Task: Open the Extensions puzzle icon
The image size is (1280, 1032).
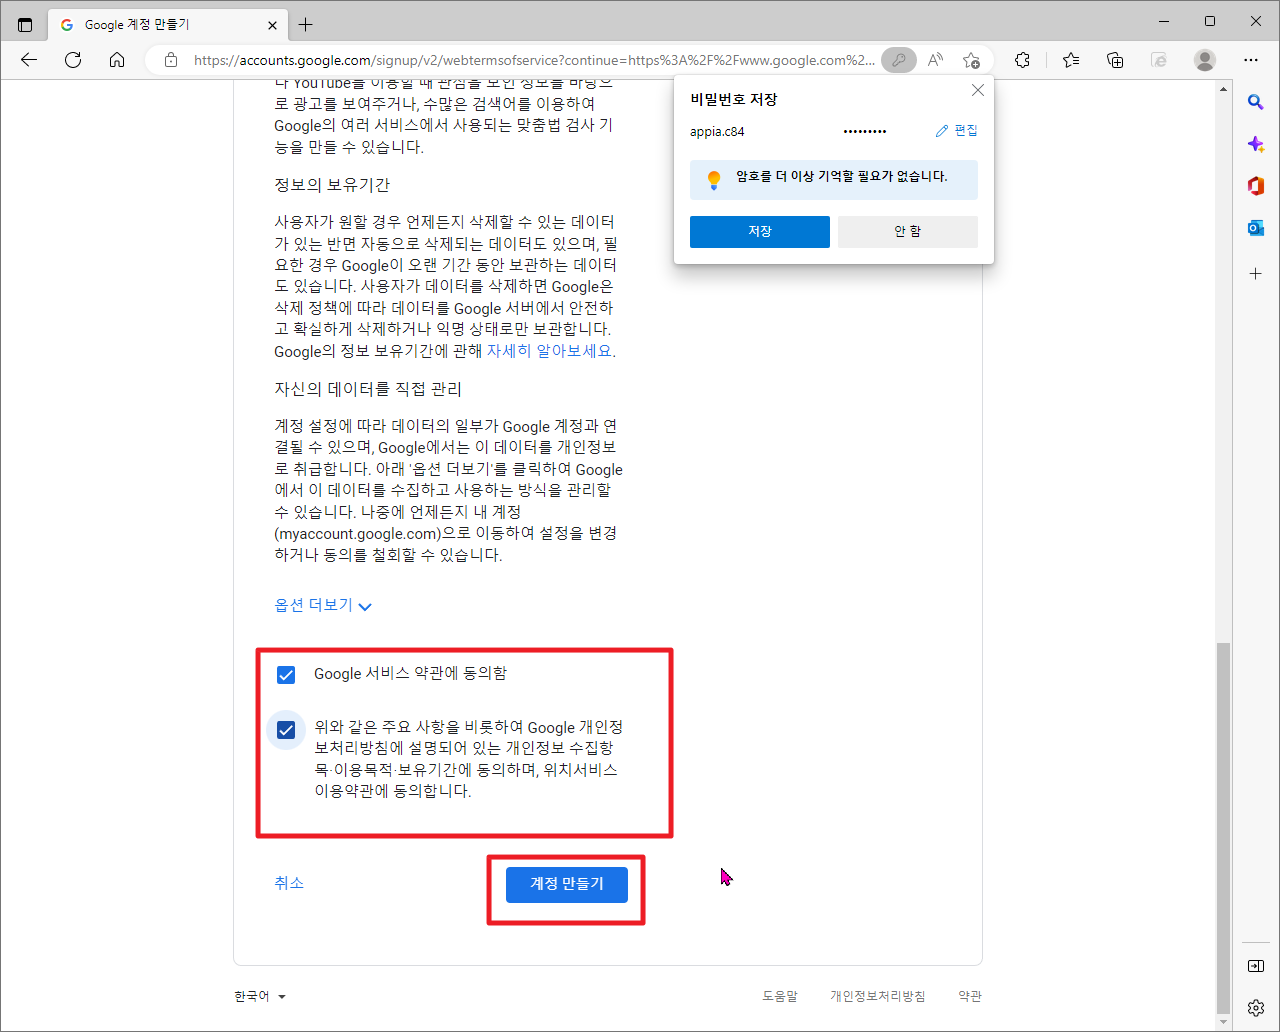Action: 1022,60
